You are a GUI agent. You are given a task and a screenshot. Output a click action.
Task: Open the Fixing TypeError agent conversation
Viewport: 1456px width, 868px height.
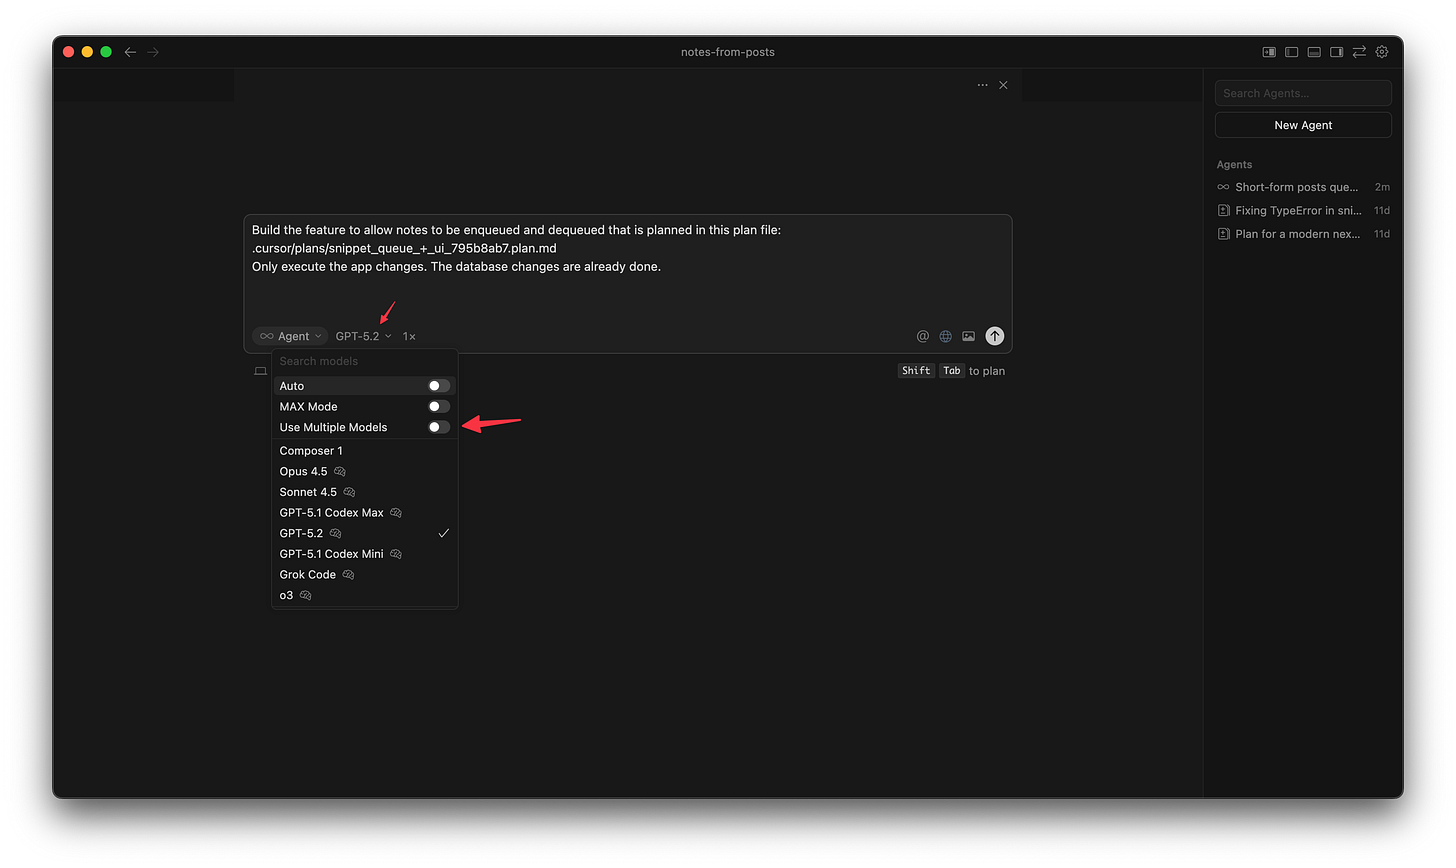(x=1295, y=210)
